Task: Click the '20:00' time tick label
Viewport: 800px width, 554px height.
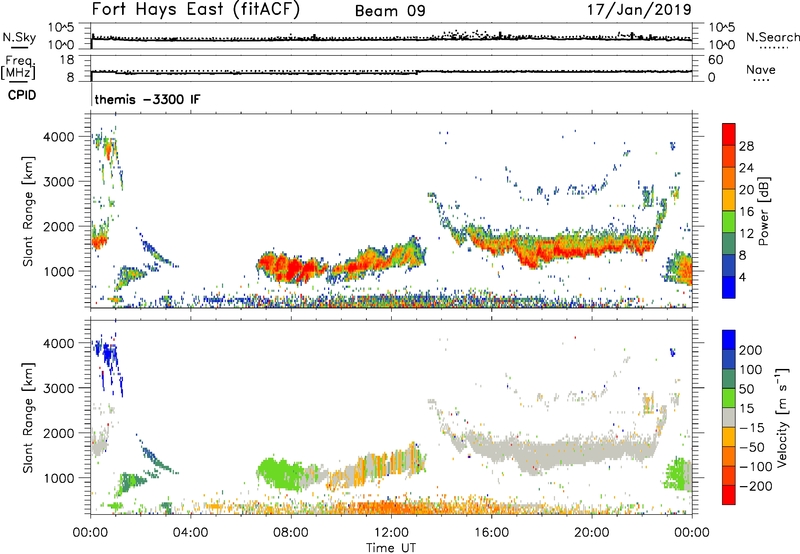Action: pos(592,533)
